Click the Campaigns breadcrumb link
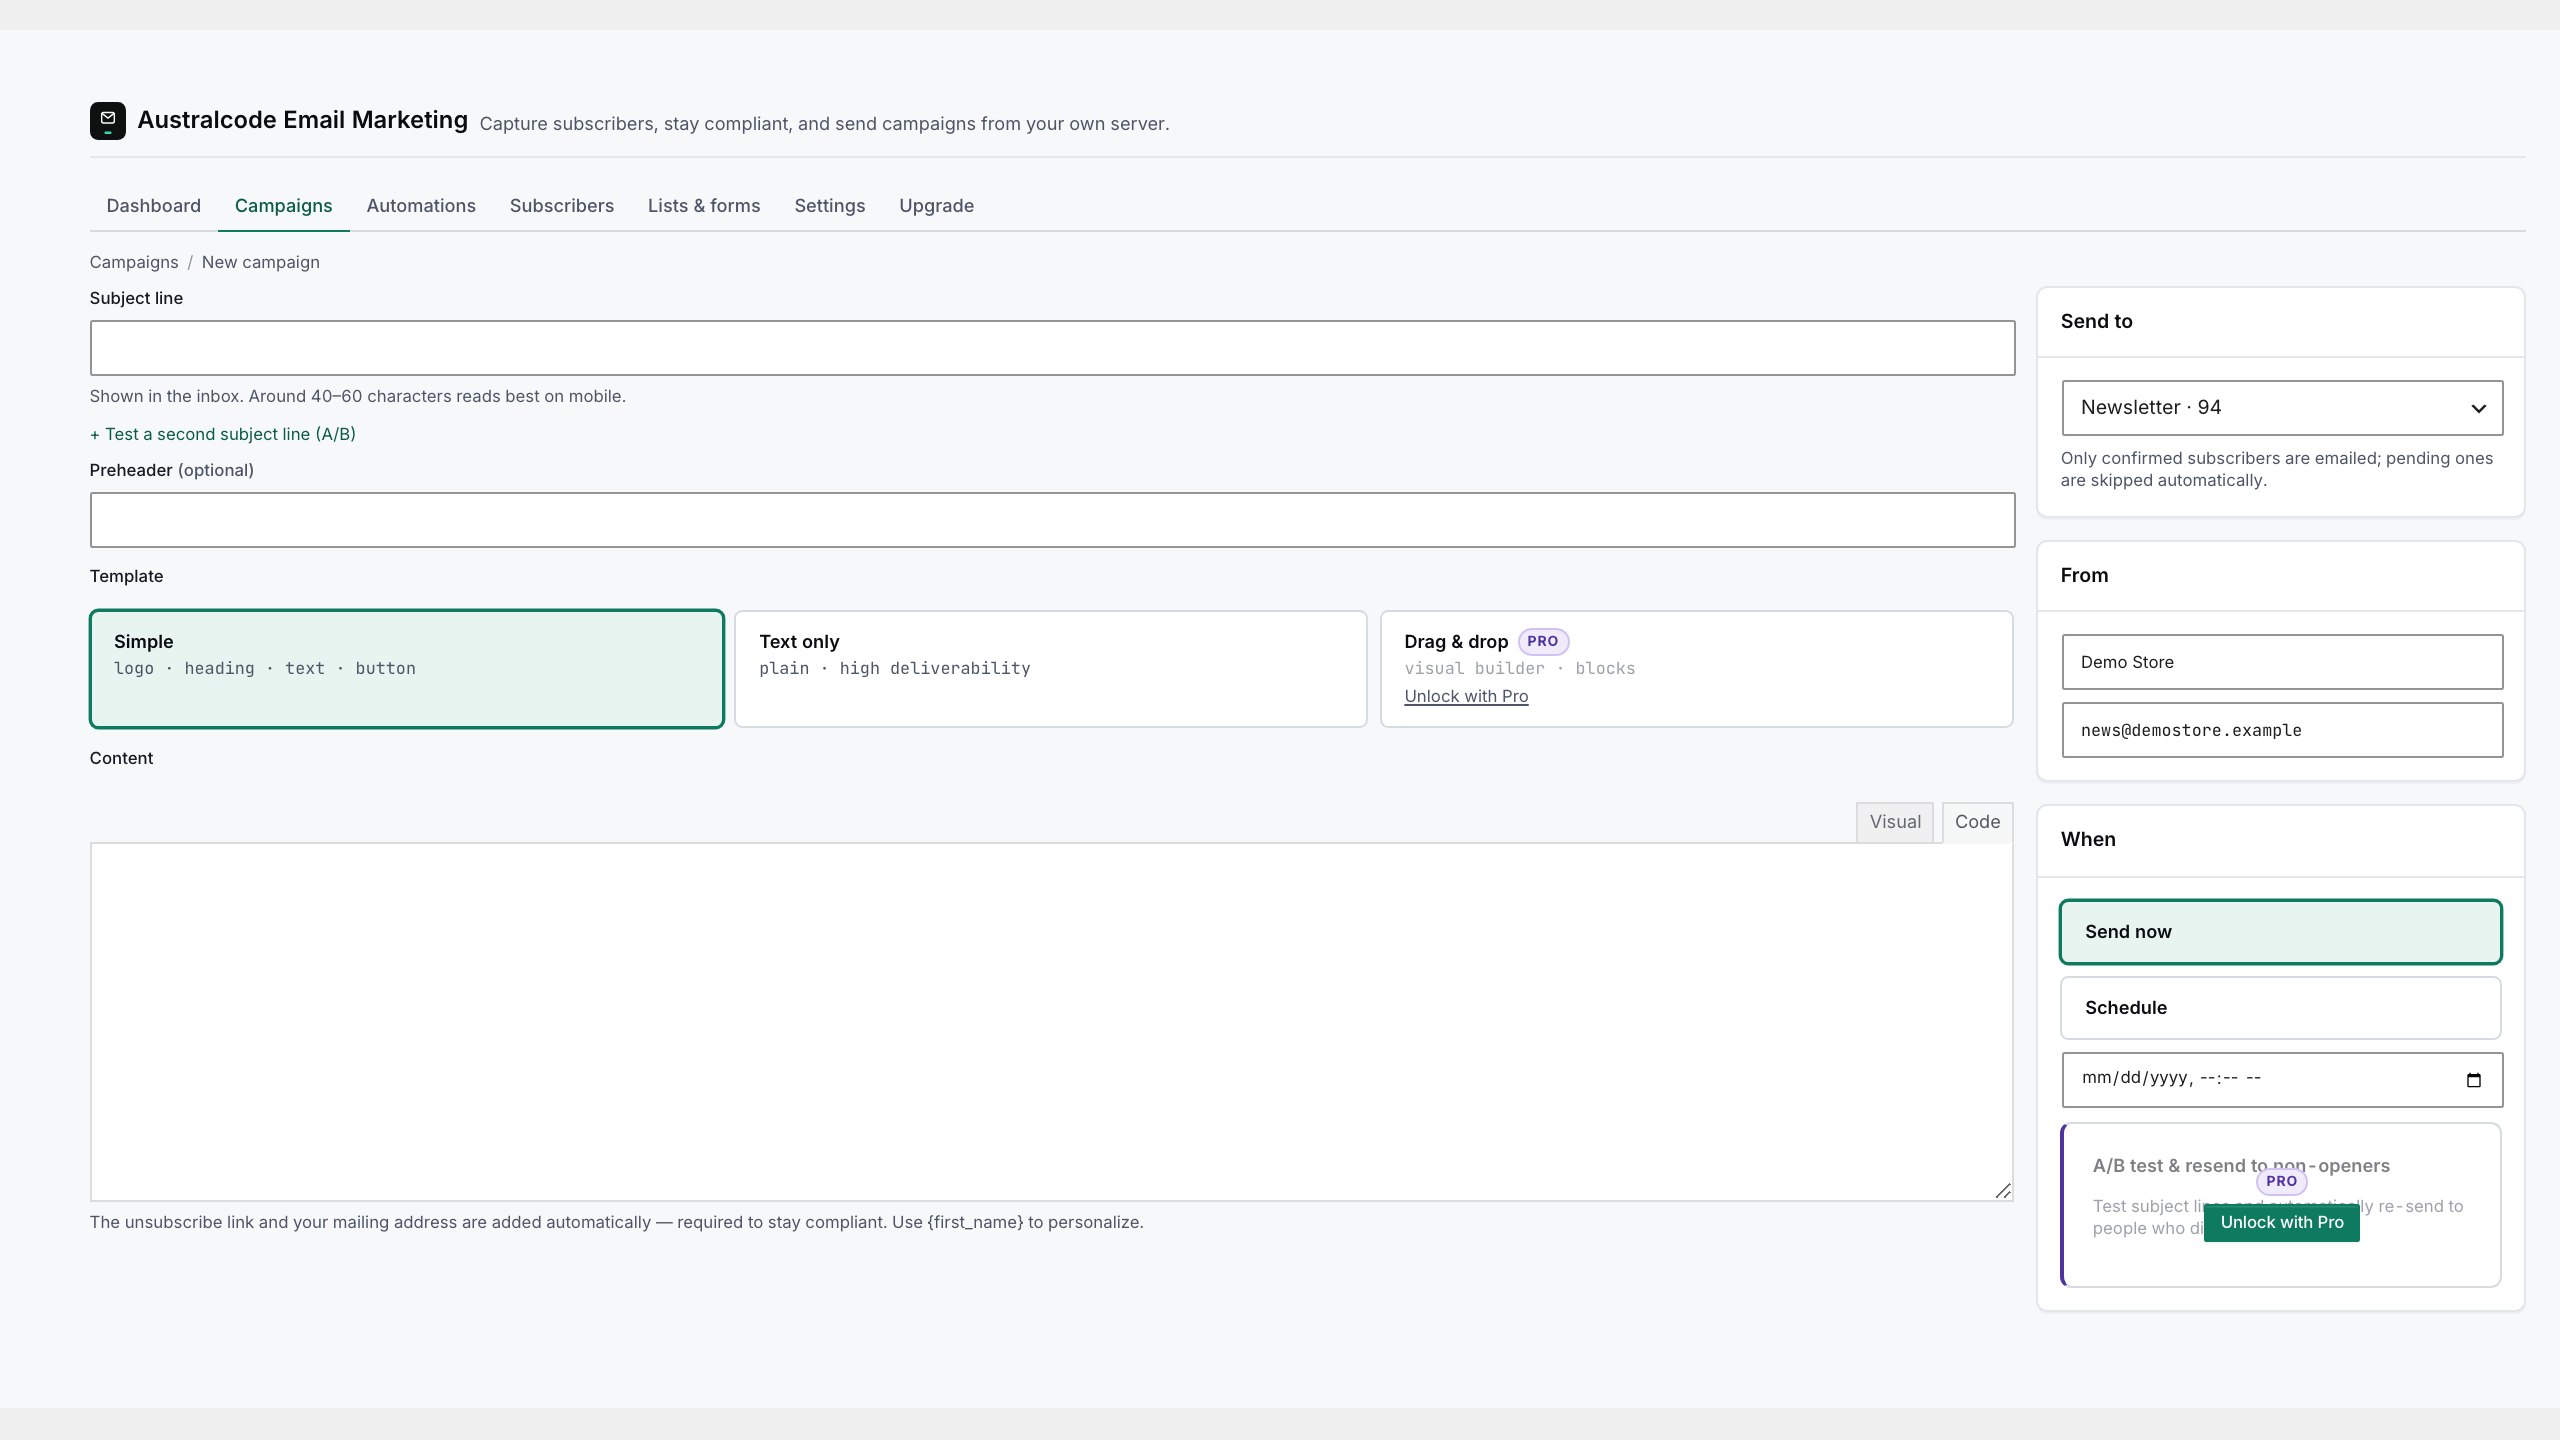Image resolution: width=2560 pixels, height=1440 pixels. click(134, 262)
